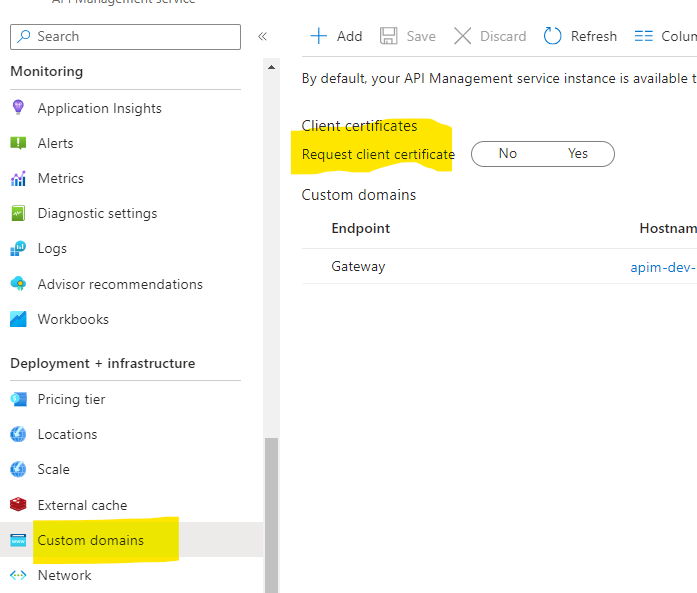Click the Refresh button label
This screenshot has height=593, width=697.
pyautogui.click(x=593, y=36)
